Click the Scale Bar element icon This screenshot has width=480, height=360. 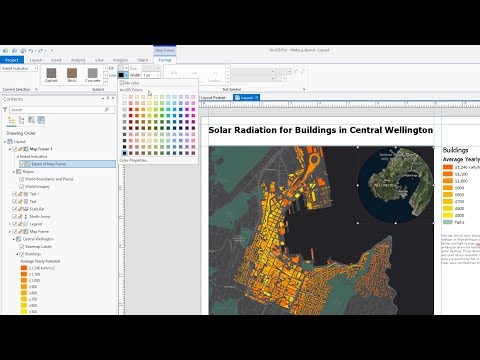click(x=26, y=209)
